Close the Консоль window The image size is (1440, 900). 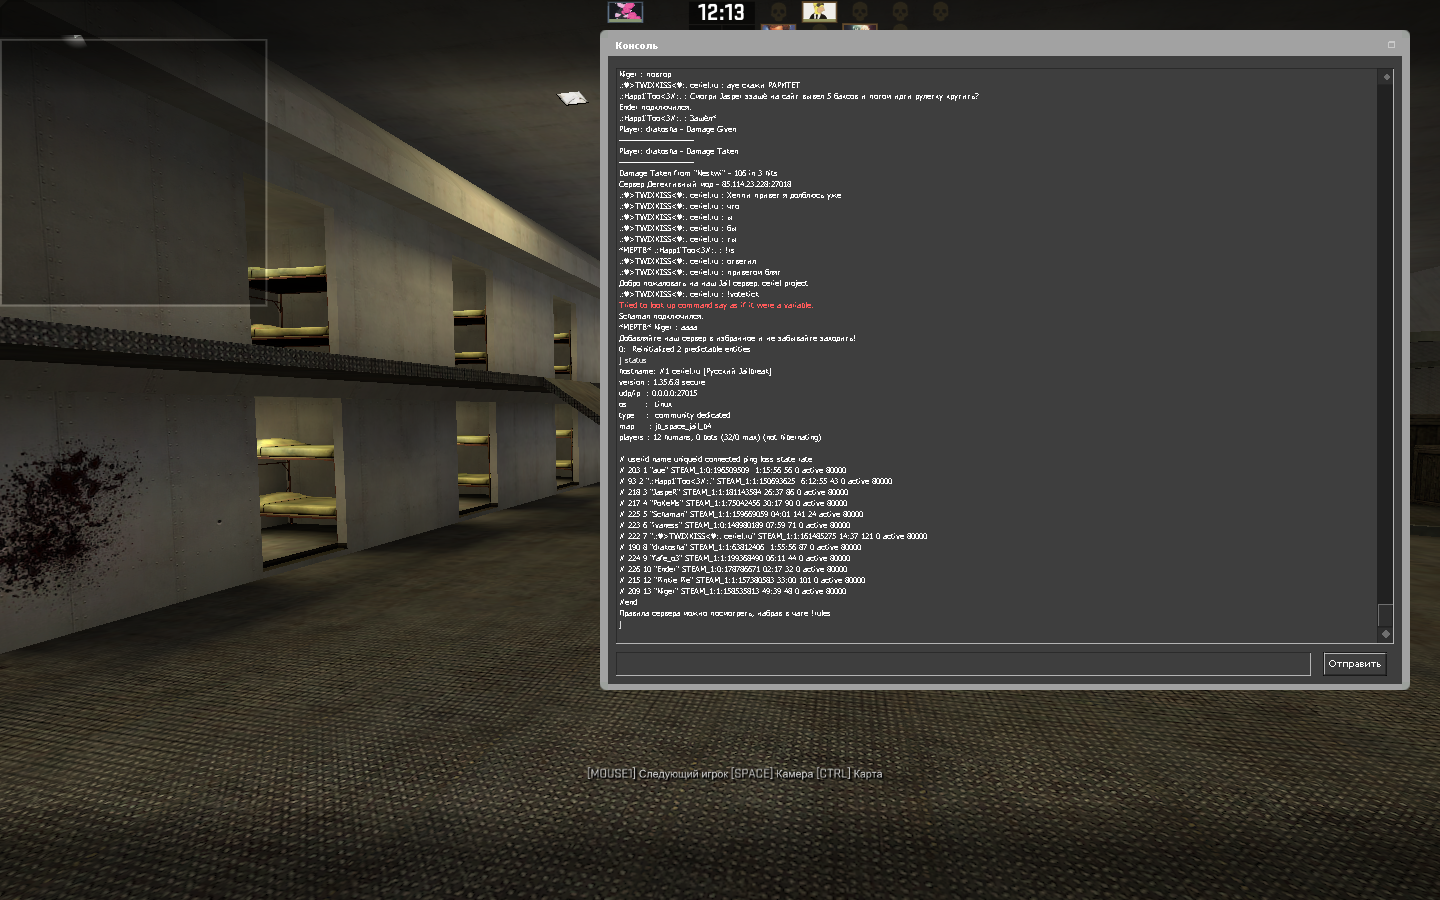tap(1391, 45)
